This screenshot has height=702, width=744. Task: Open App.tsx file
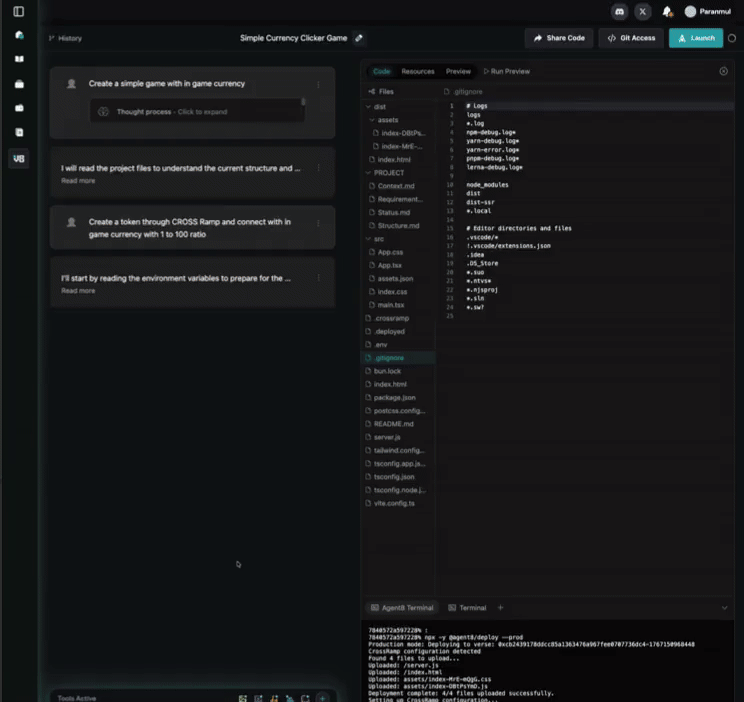pos(390,265)
